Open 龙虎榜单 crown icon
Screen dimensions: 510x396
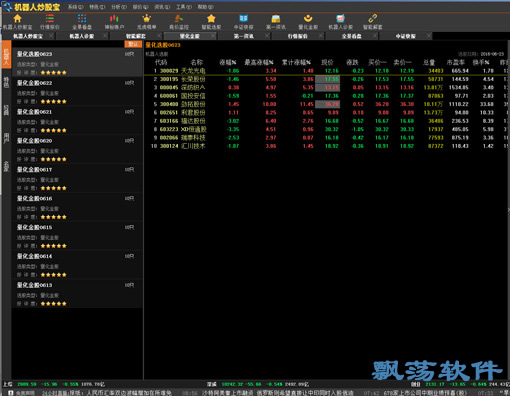click(147, 18)
